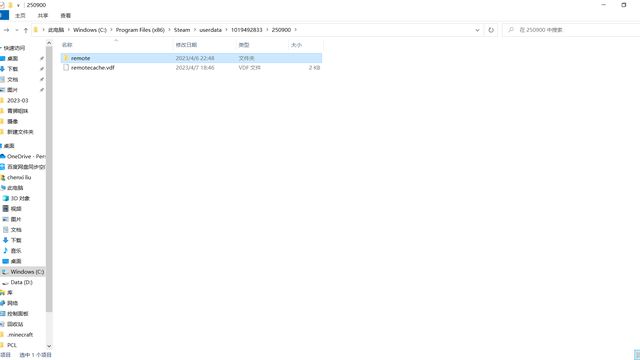The image size is (640, 360).
Task: Open pinned 桌面 Desktop in Quick access
Action: (13, 58)
